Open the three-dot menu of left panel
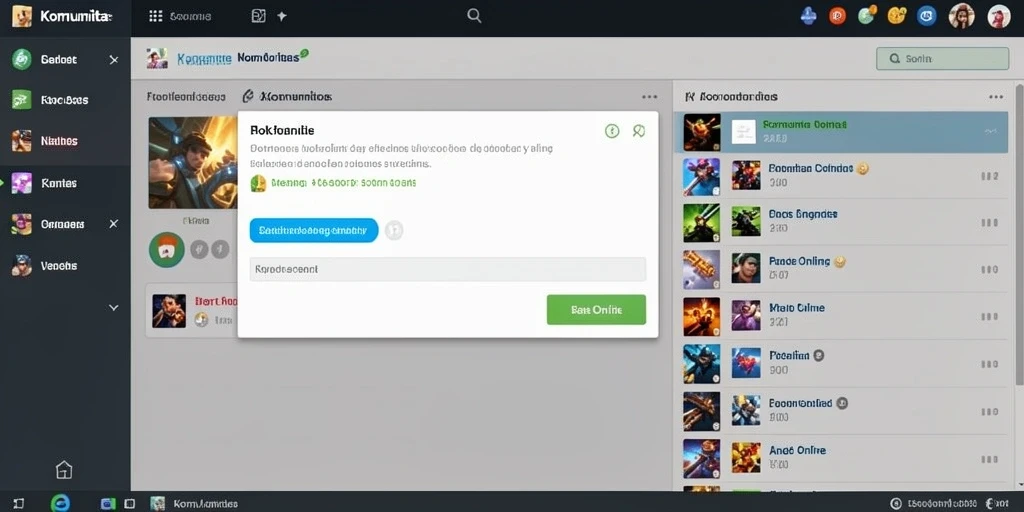Image resolution: width=1024 pixels, height=512 pixels. point(649,97)
